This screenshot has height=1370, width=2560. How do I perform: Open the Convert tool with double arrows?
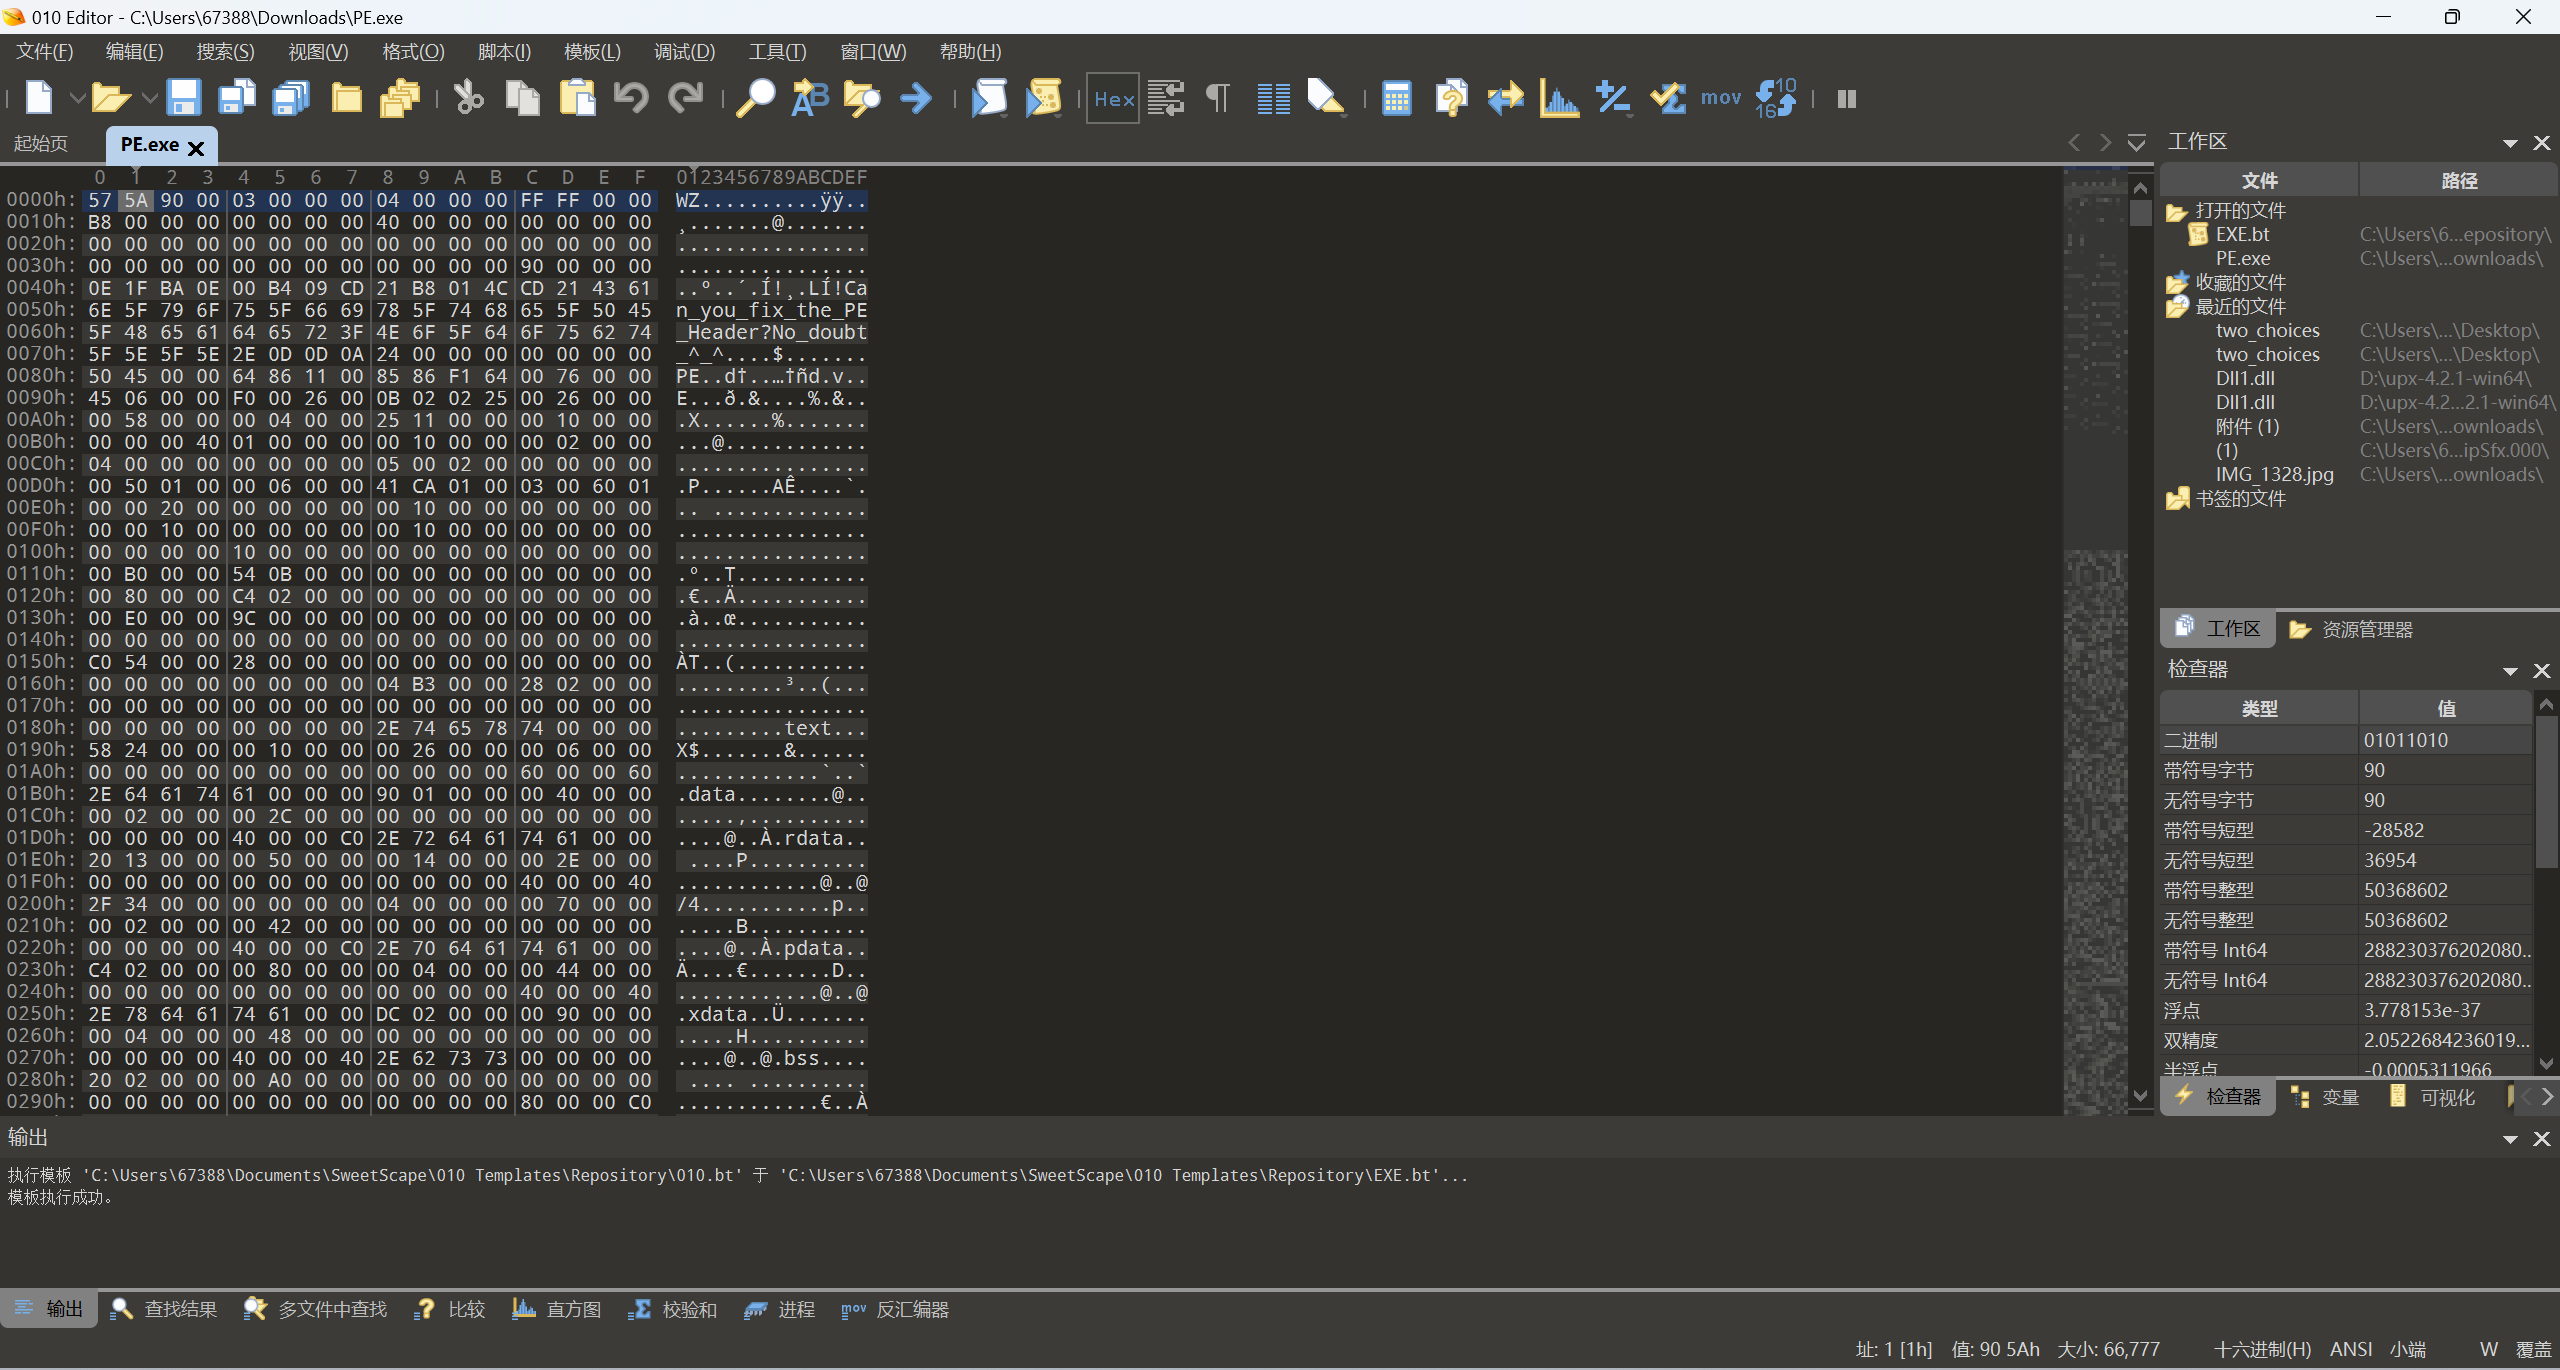click(x=1505, y=98)
